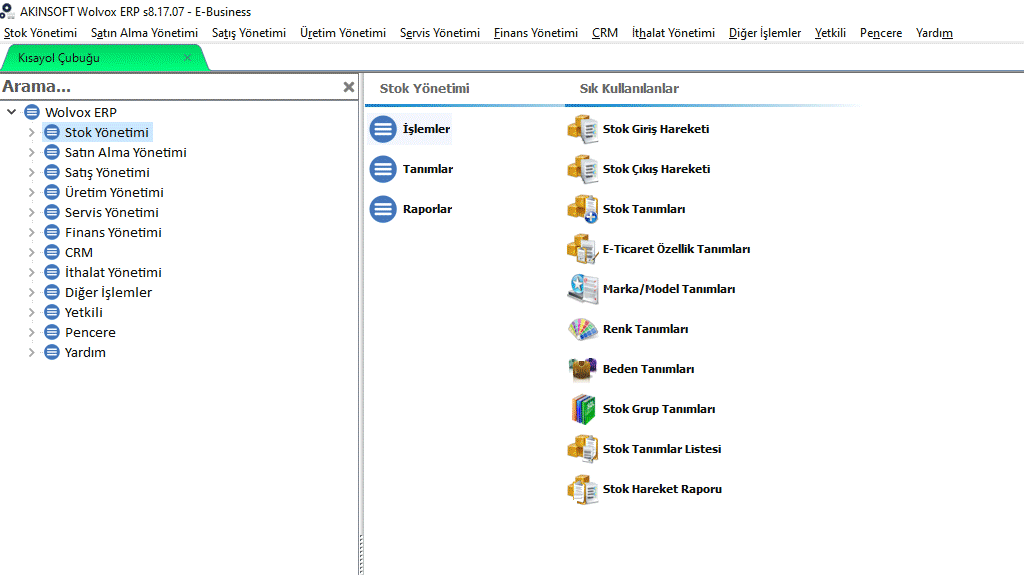Click Marka/Model Tanımları icon
The image size is (1024, 575).
click(583, 289)
